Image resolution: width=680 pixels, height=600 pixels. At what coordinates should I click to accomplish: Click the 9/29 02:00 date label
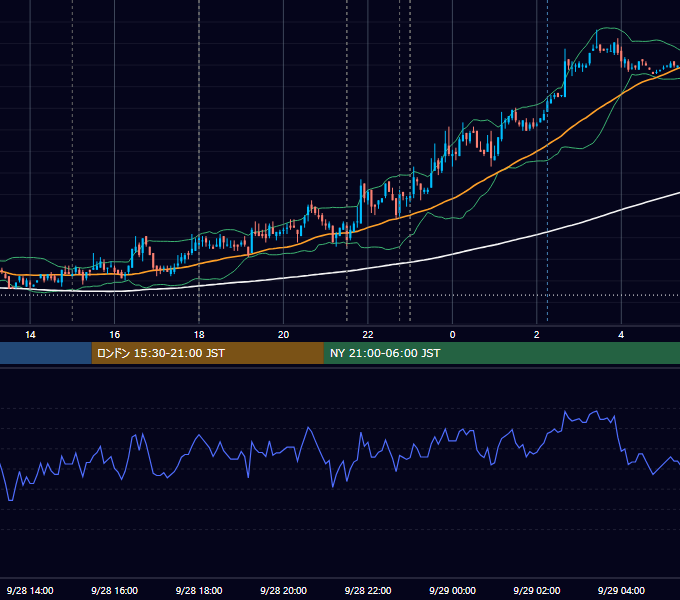(x=536, y=590)
